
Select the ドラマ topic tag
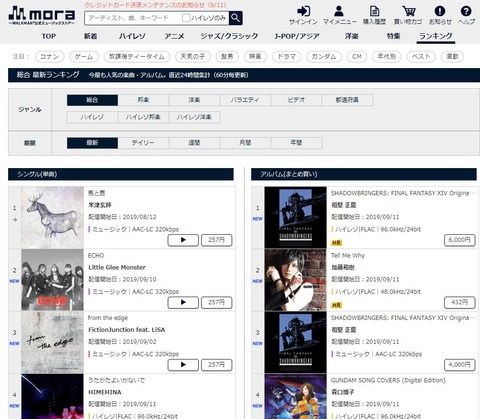coord(286,56)
